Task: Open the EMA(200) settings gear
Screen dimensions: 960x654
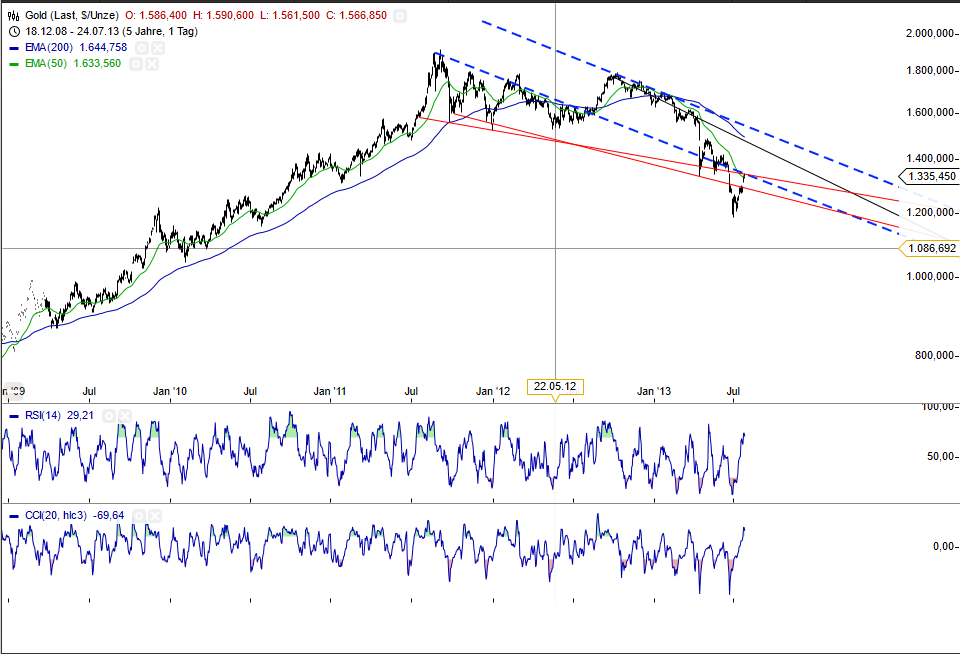Action: pyautogui.click(x=141, y=47)
